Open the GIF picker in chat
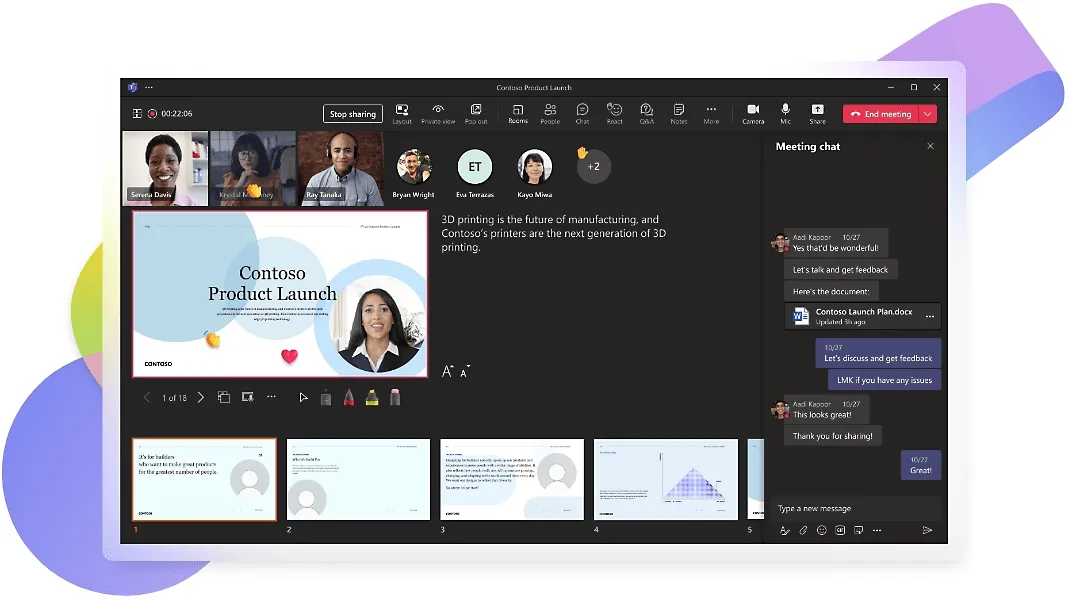 tap(840, 531)
